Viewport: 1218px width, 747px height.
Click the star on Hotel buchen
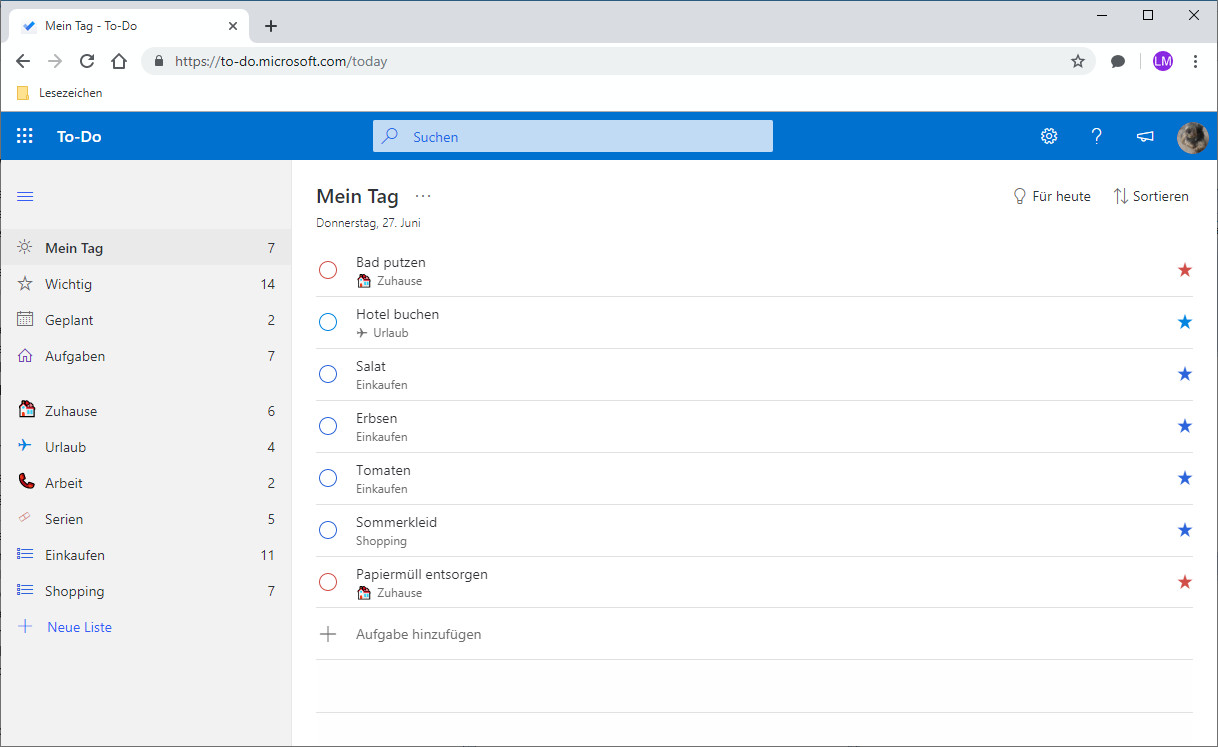(1185, 322)
